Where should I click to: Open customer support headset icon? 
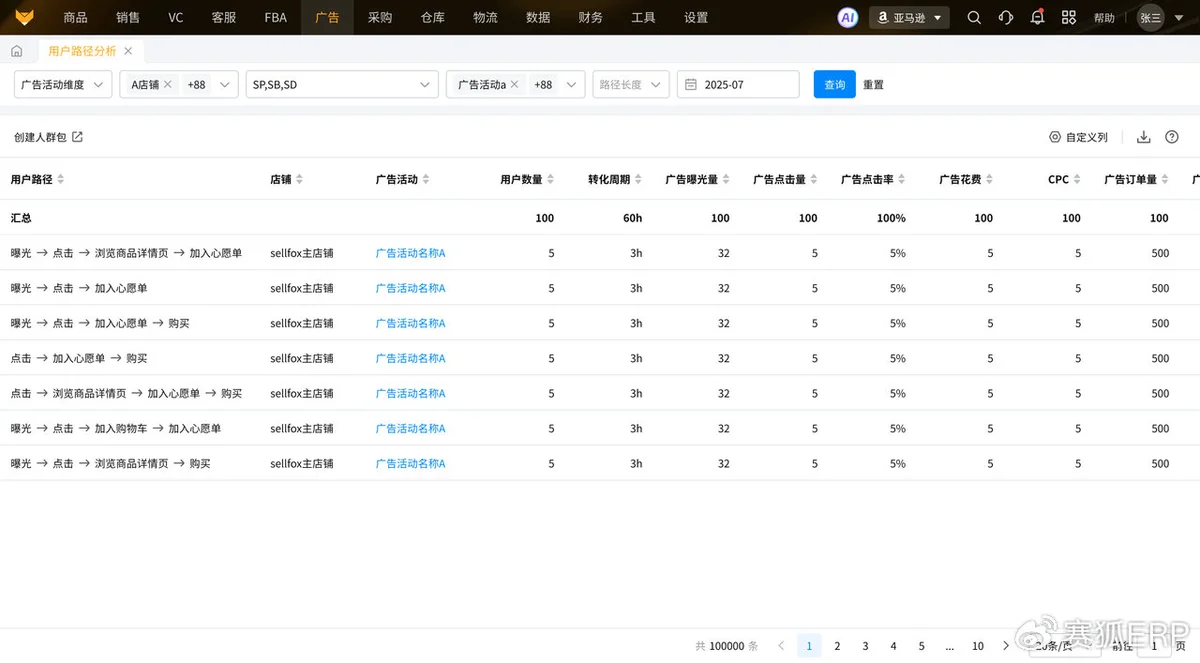tap(1006, 17)
